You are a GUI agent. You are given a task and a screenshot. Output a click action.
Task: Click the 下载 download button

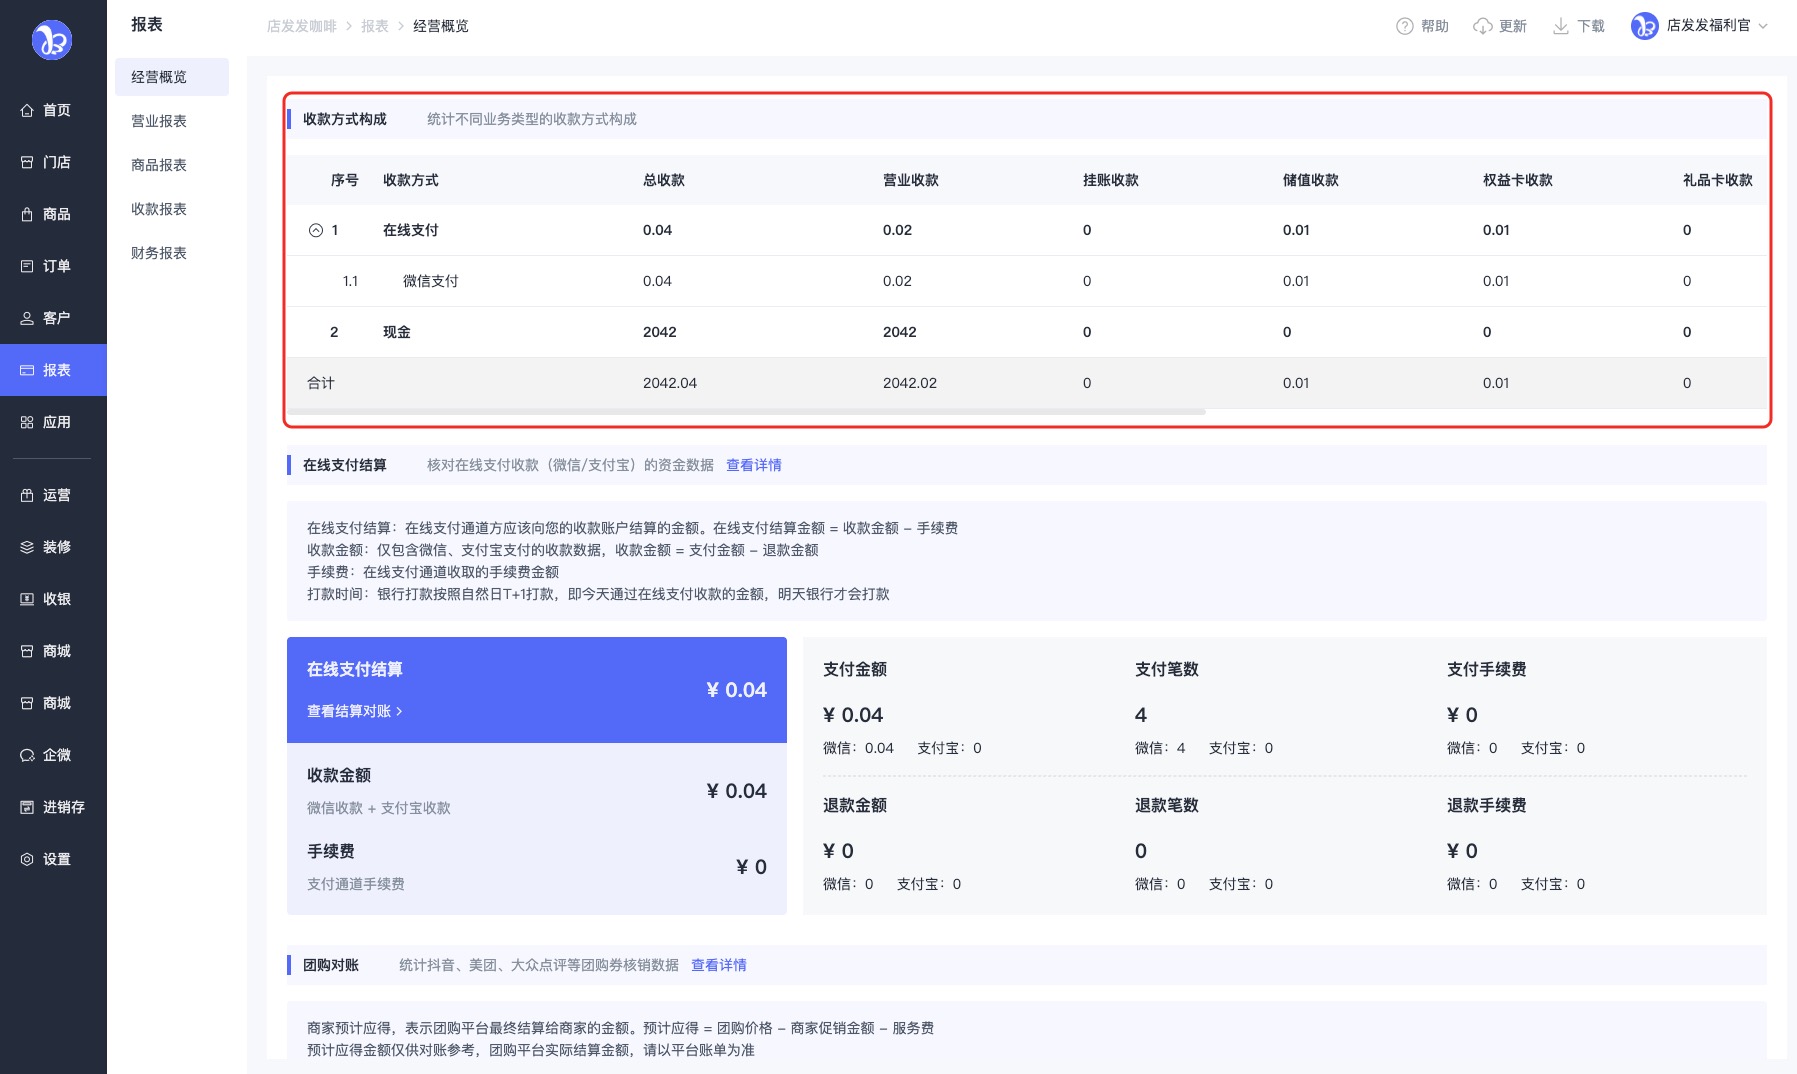pos(1578,26)
